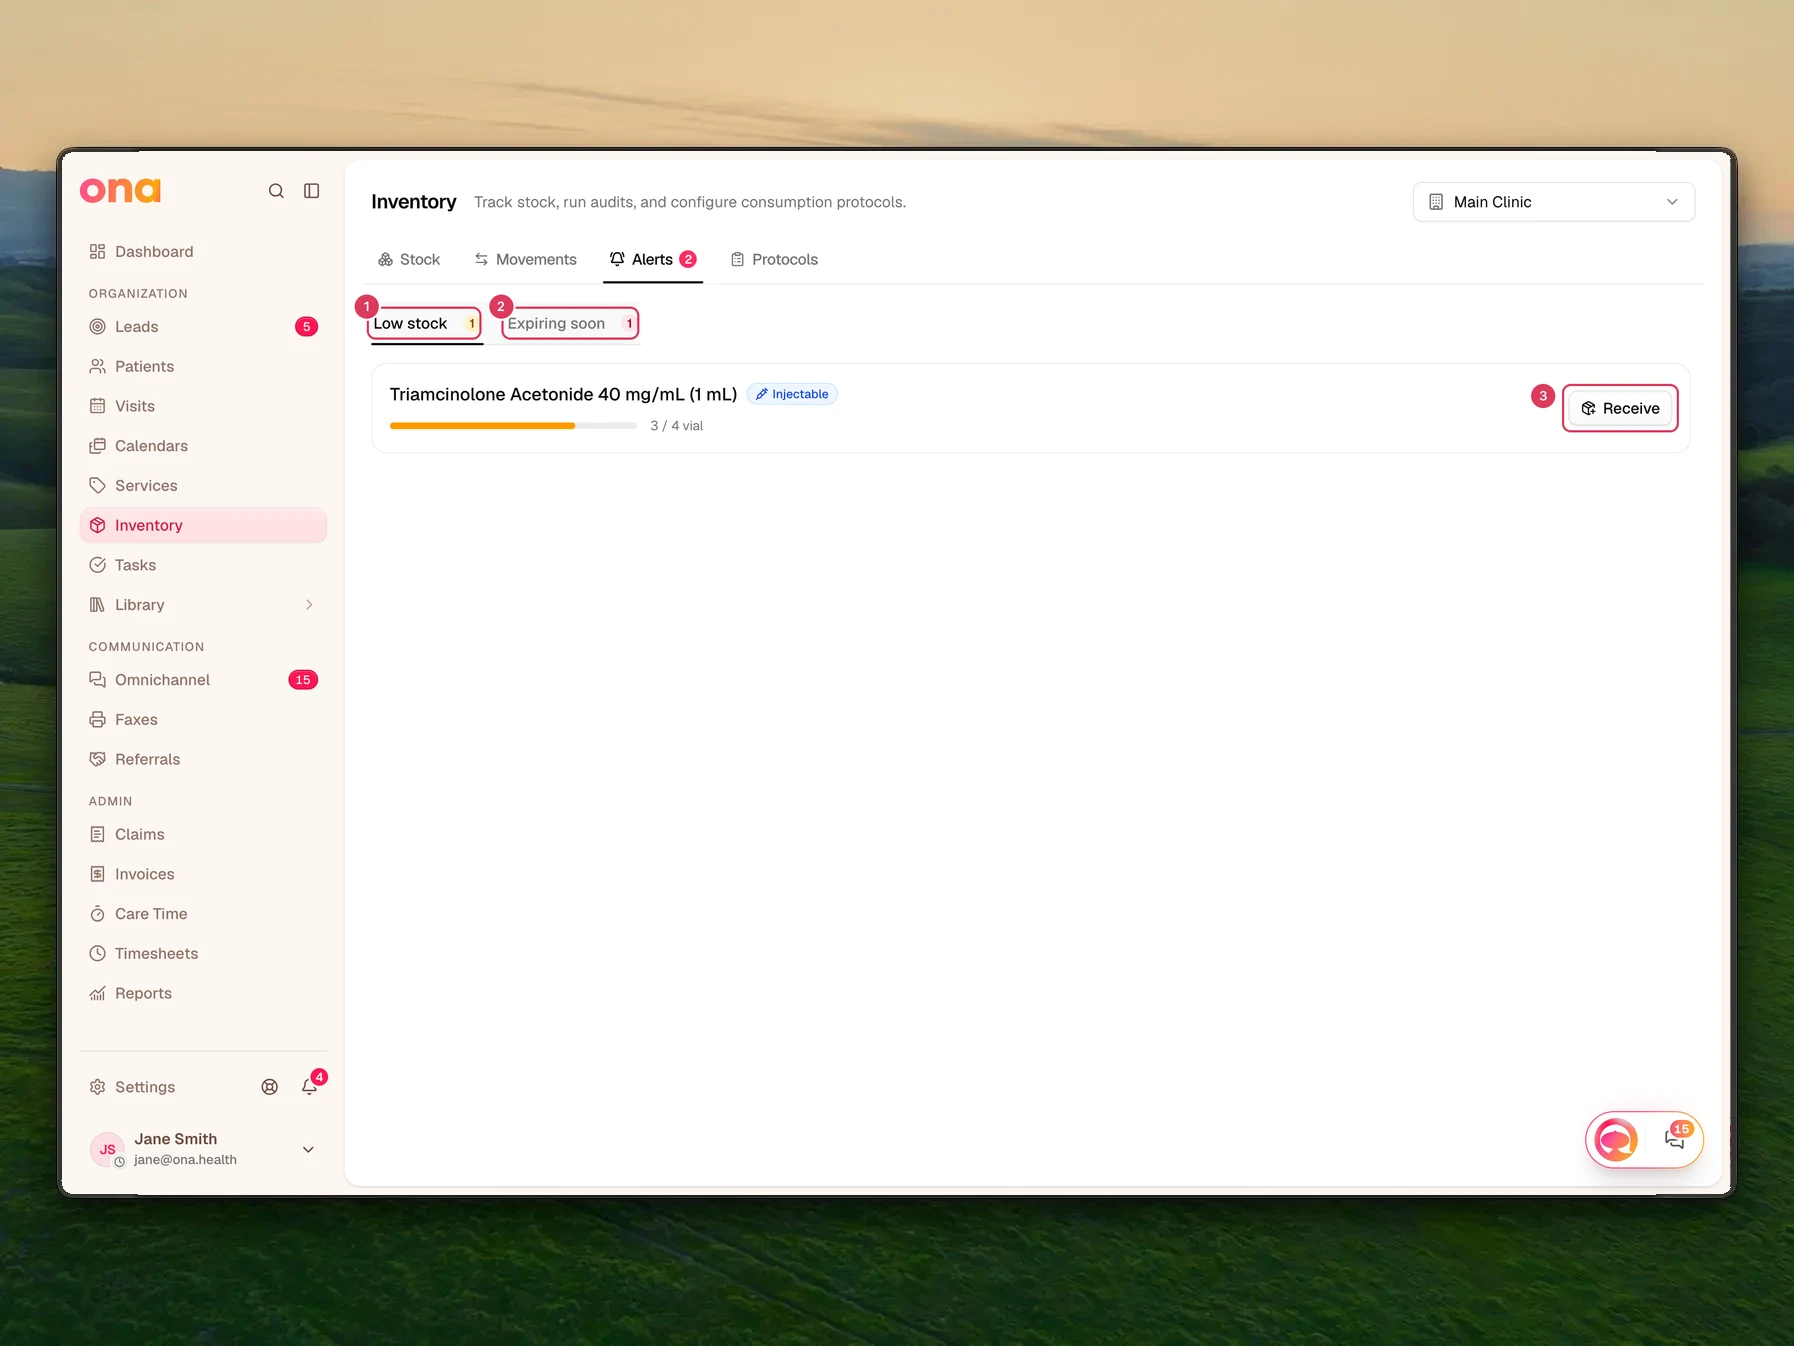The width and height of the screenshot is (1794, 1346).
Task: Open Reports page
Action: tap(203, 994)
